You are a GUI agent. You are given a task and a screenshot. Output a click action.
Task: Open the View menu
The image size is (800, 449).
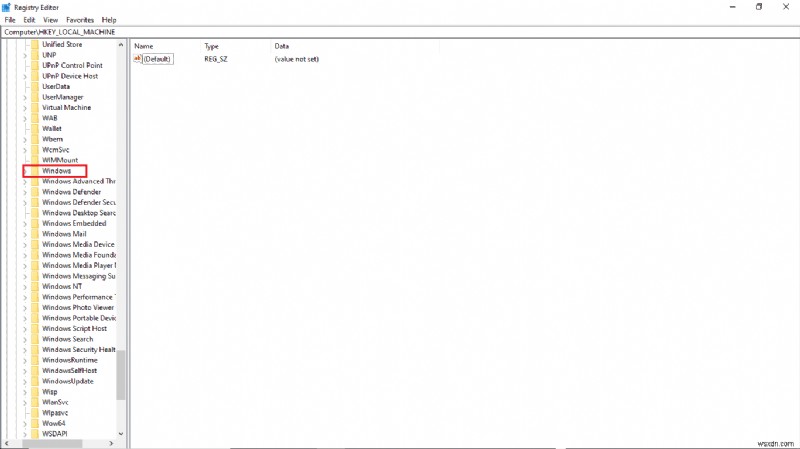coord(51,20)
